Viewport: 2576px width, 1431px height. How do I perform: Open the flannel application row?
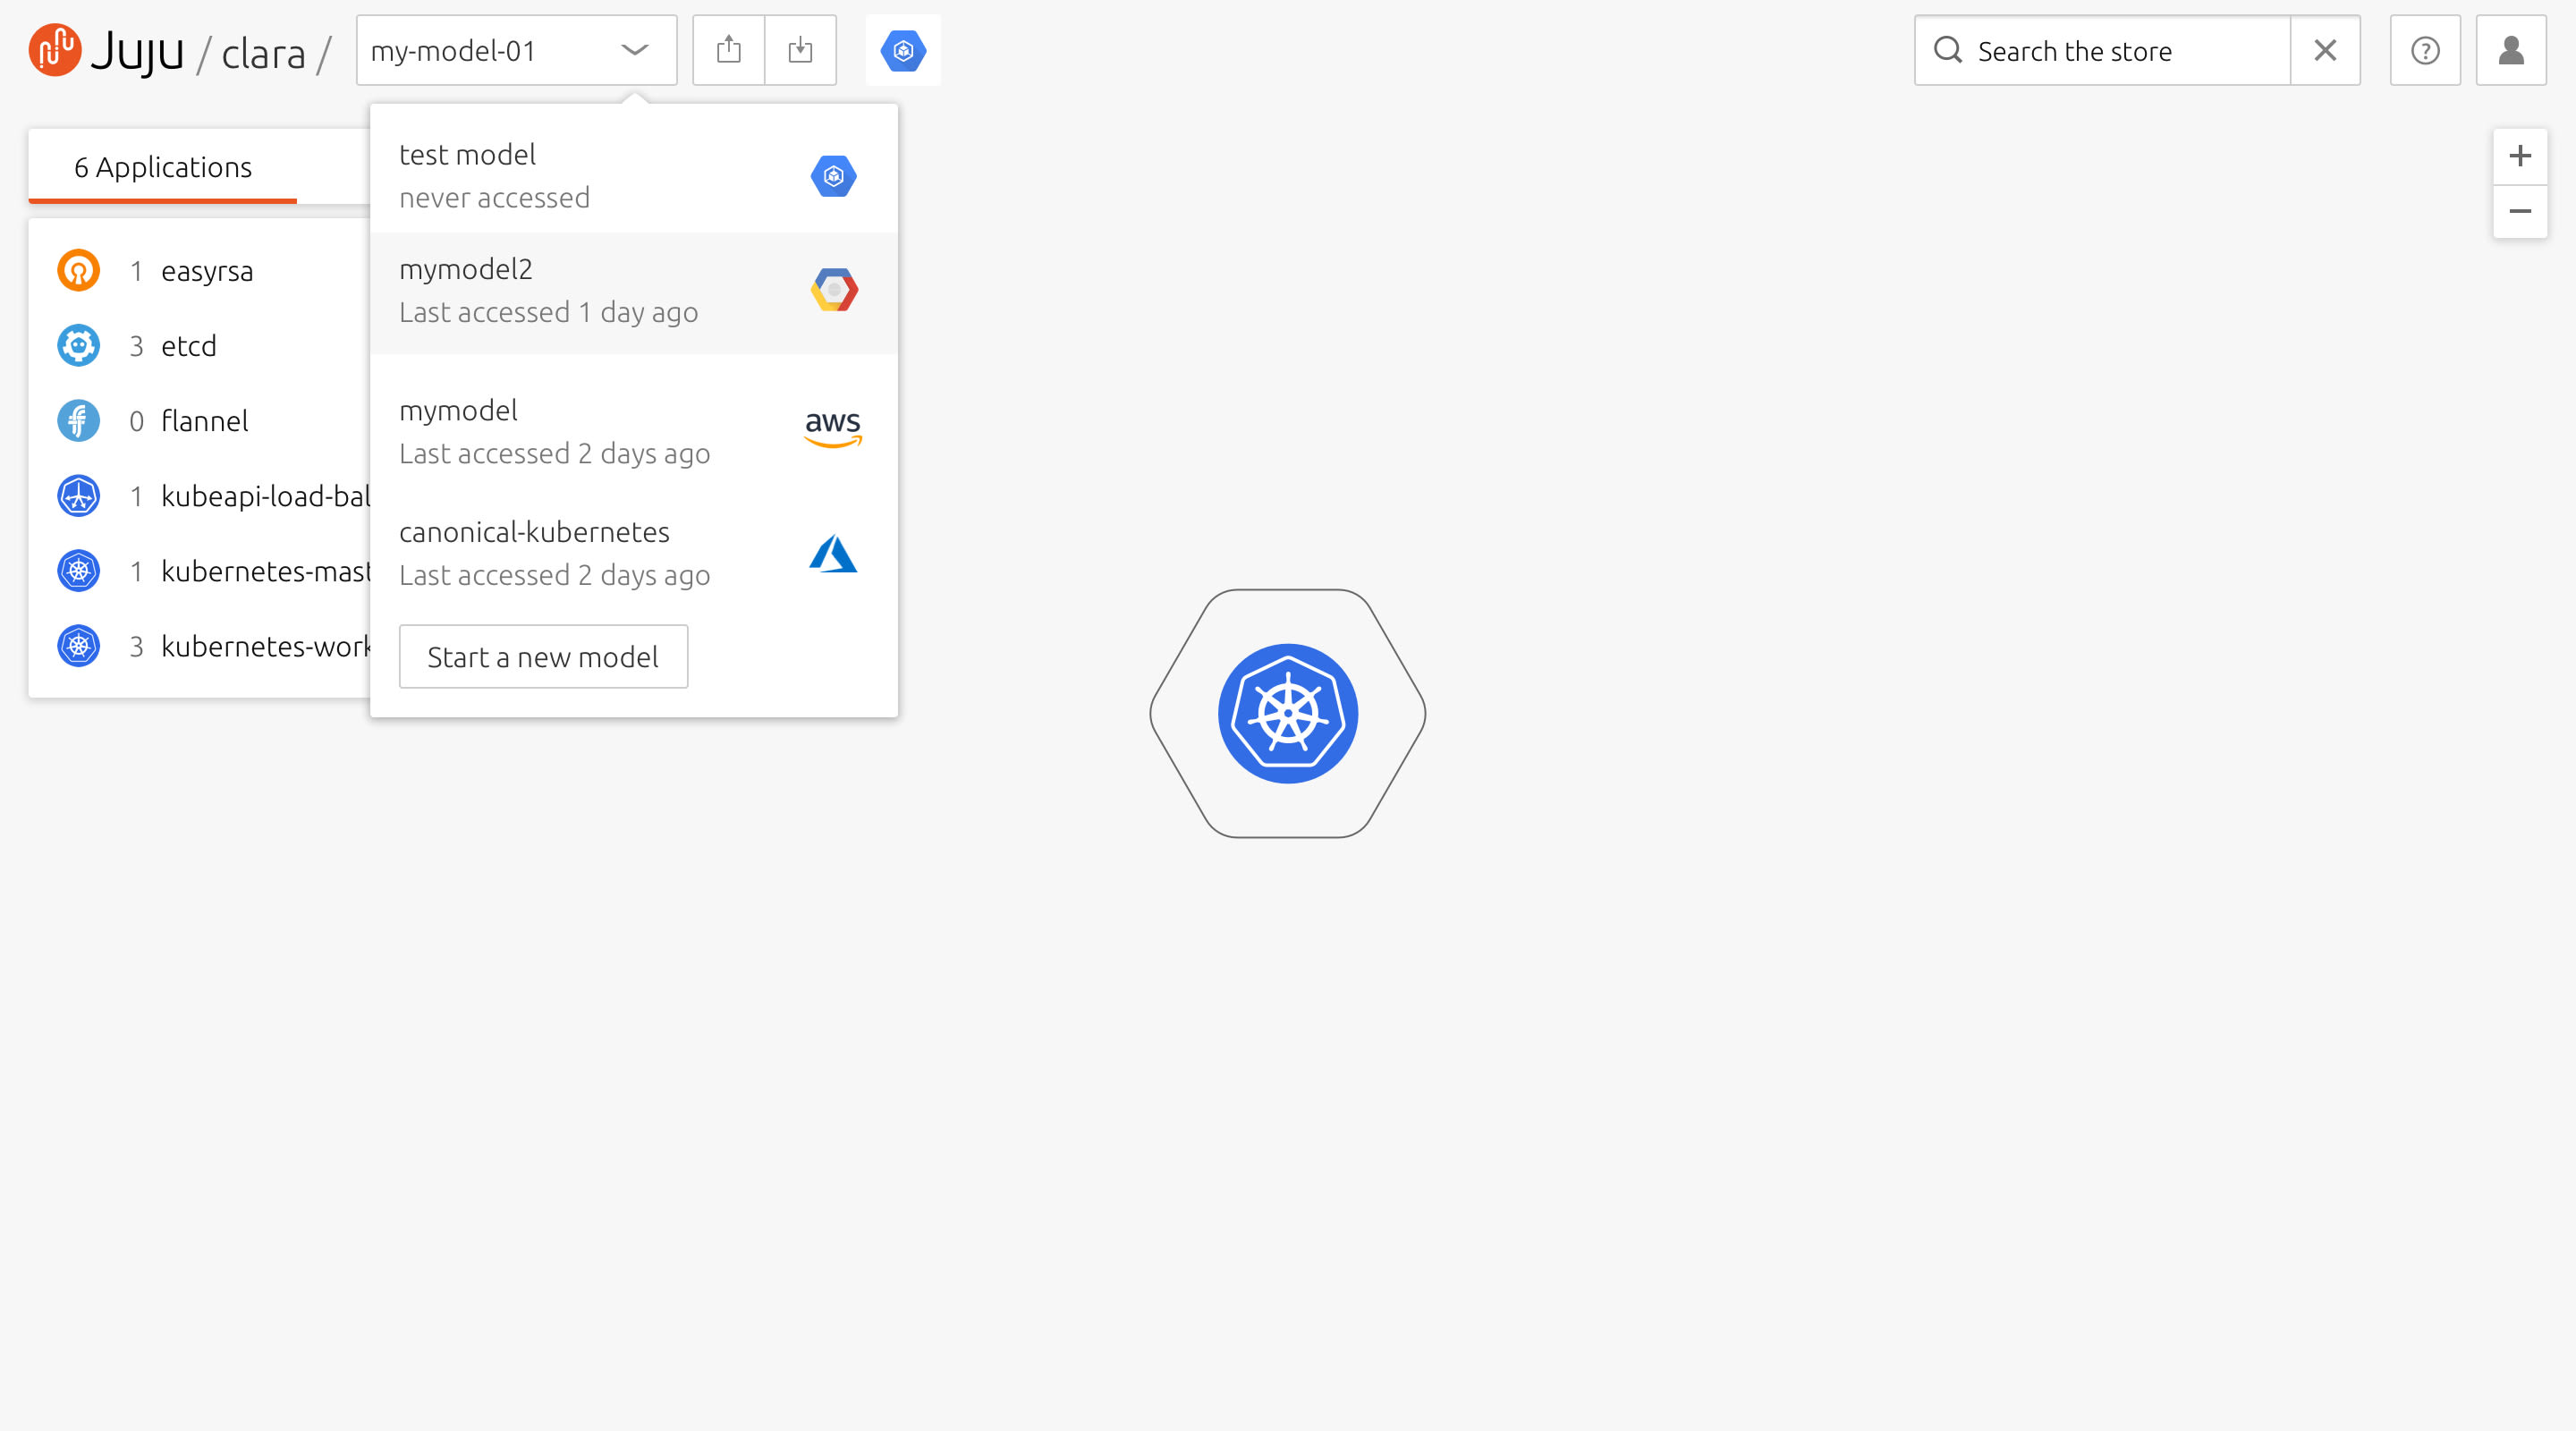(x=200, y=421)
